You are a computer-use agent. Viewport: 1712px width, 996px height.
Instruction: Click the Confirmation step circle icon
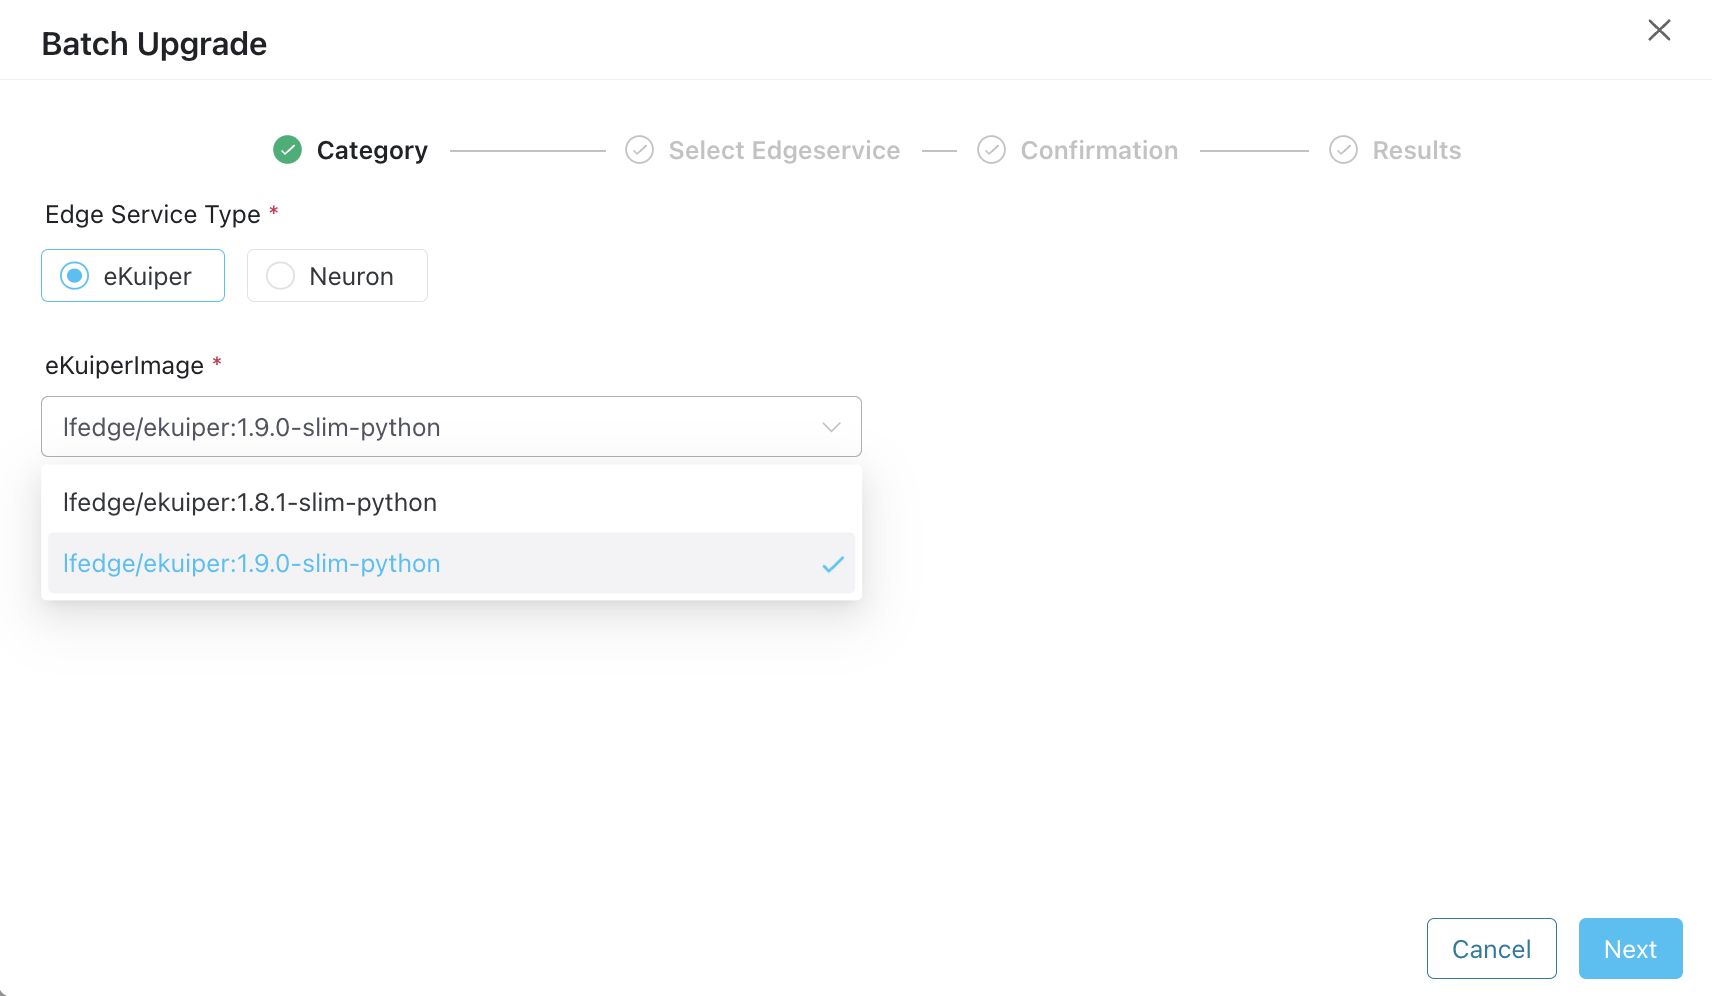coord(990,149)
